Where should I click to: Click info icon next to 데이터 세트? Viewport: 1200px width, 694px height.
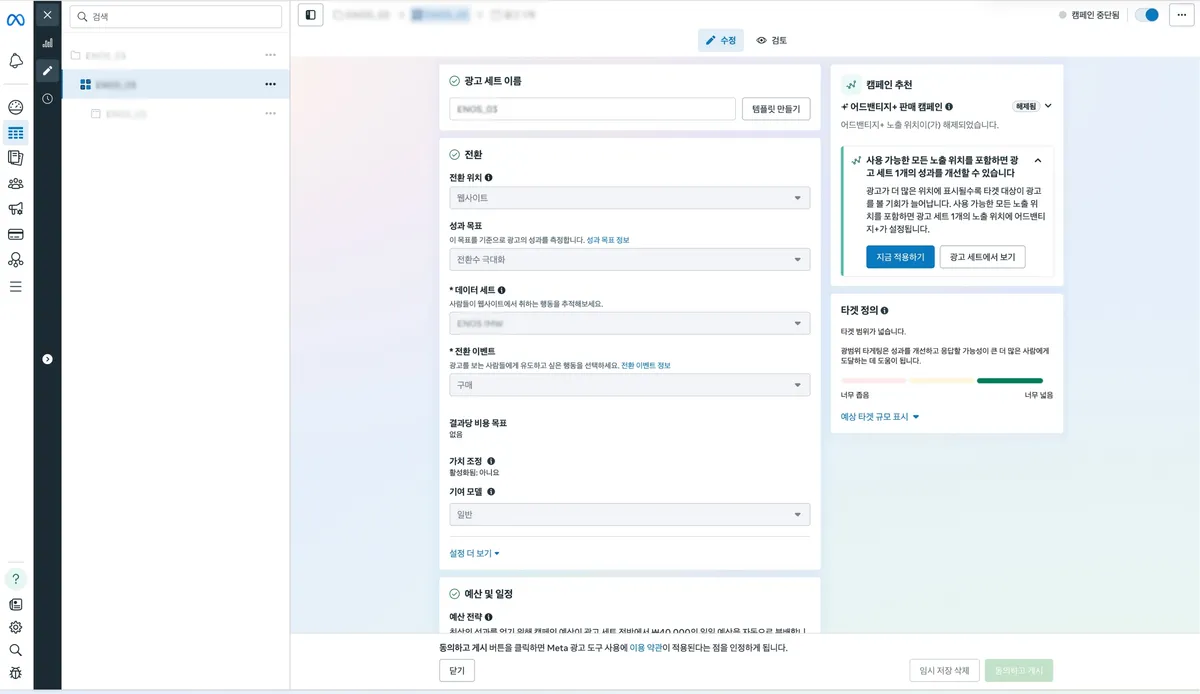pos(502,290)
